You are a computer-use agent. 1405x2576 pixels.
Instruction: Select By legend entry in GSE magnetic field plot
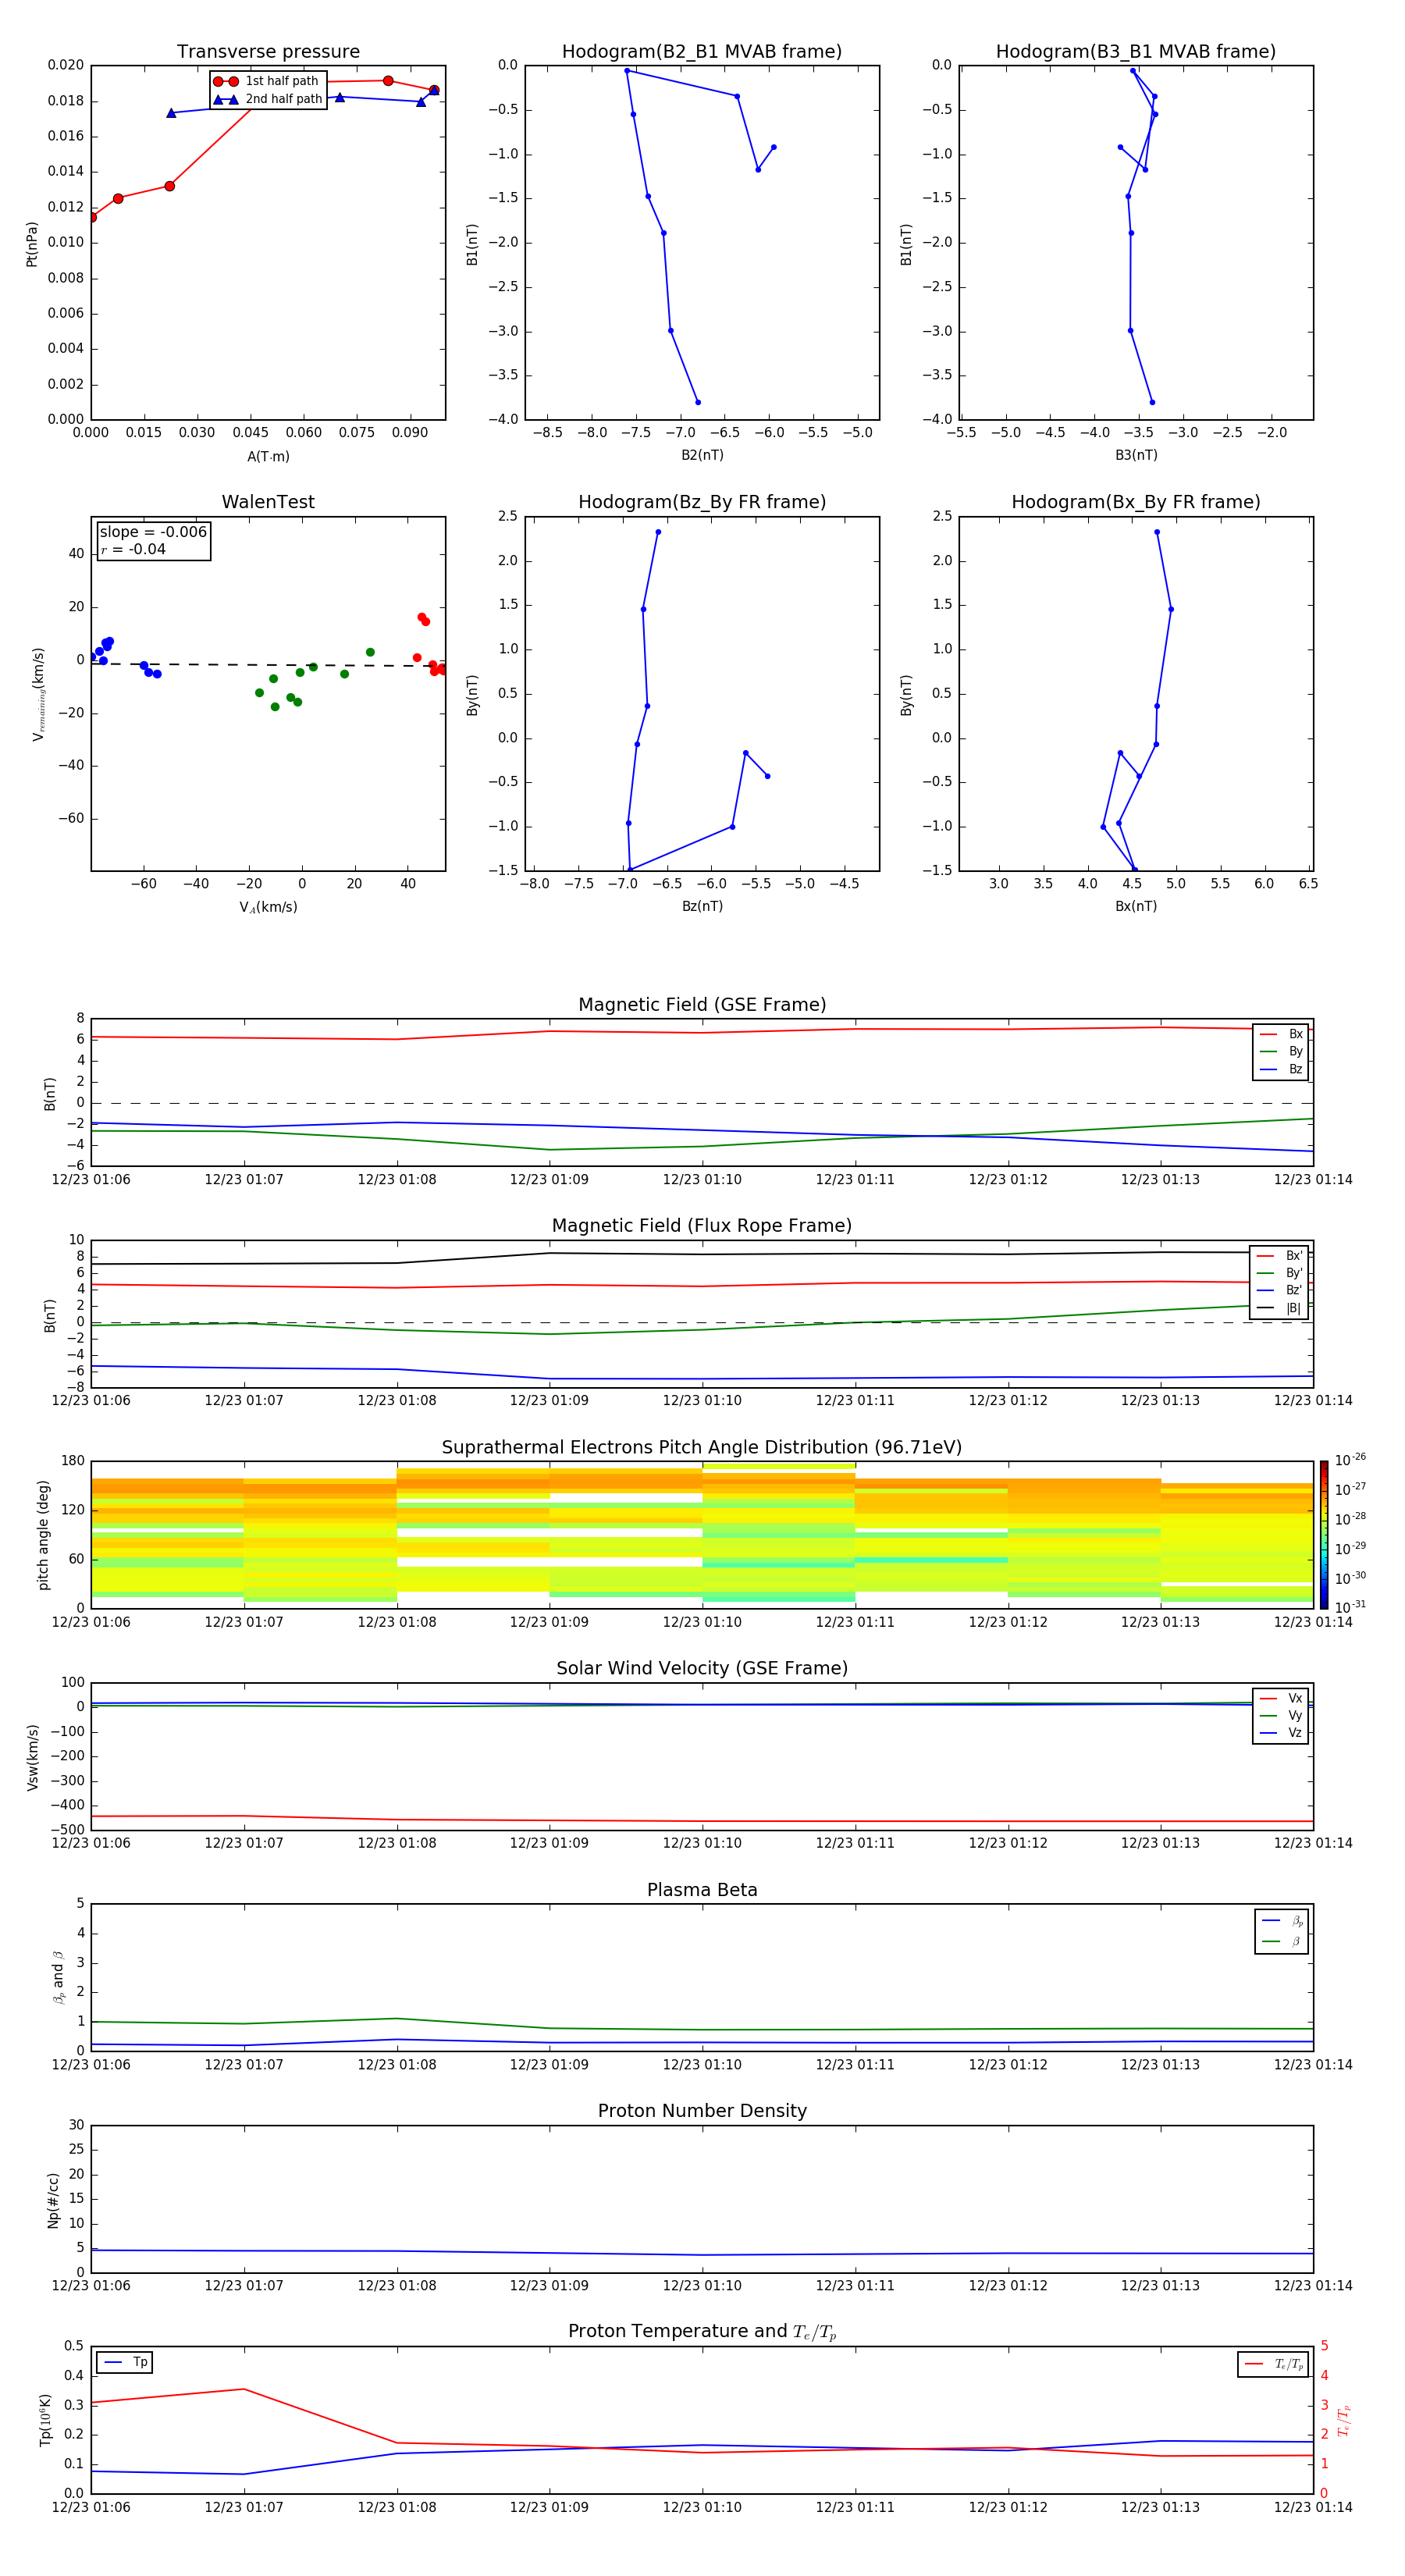(x=1281, y=1052)
